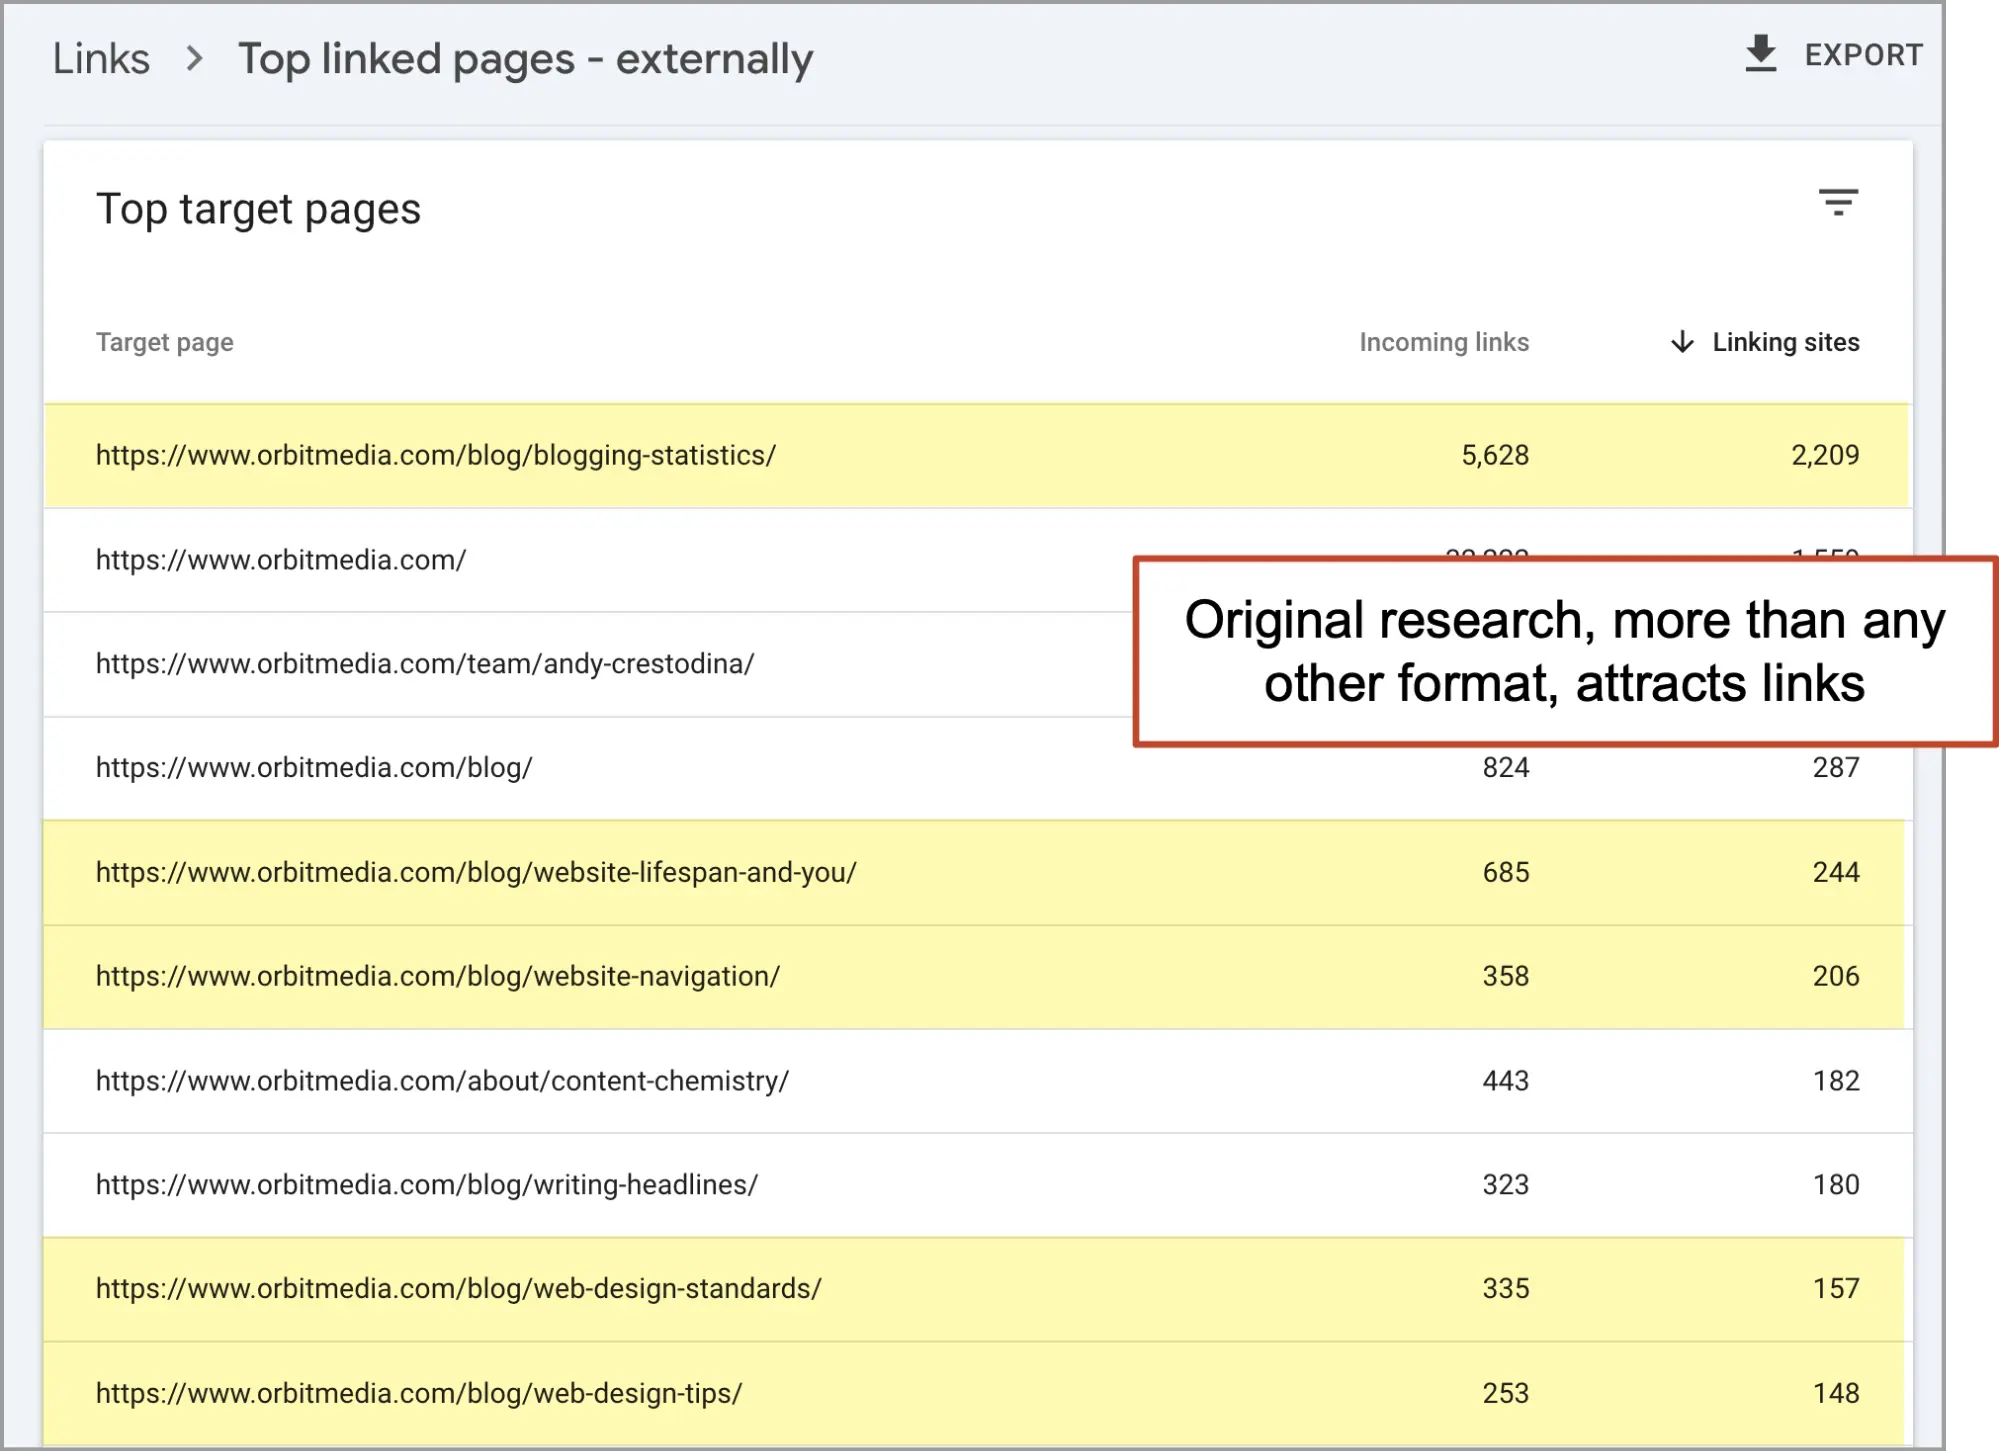Open the blogging-statistics row

coord(436,455)
